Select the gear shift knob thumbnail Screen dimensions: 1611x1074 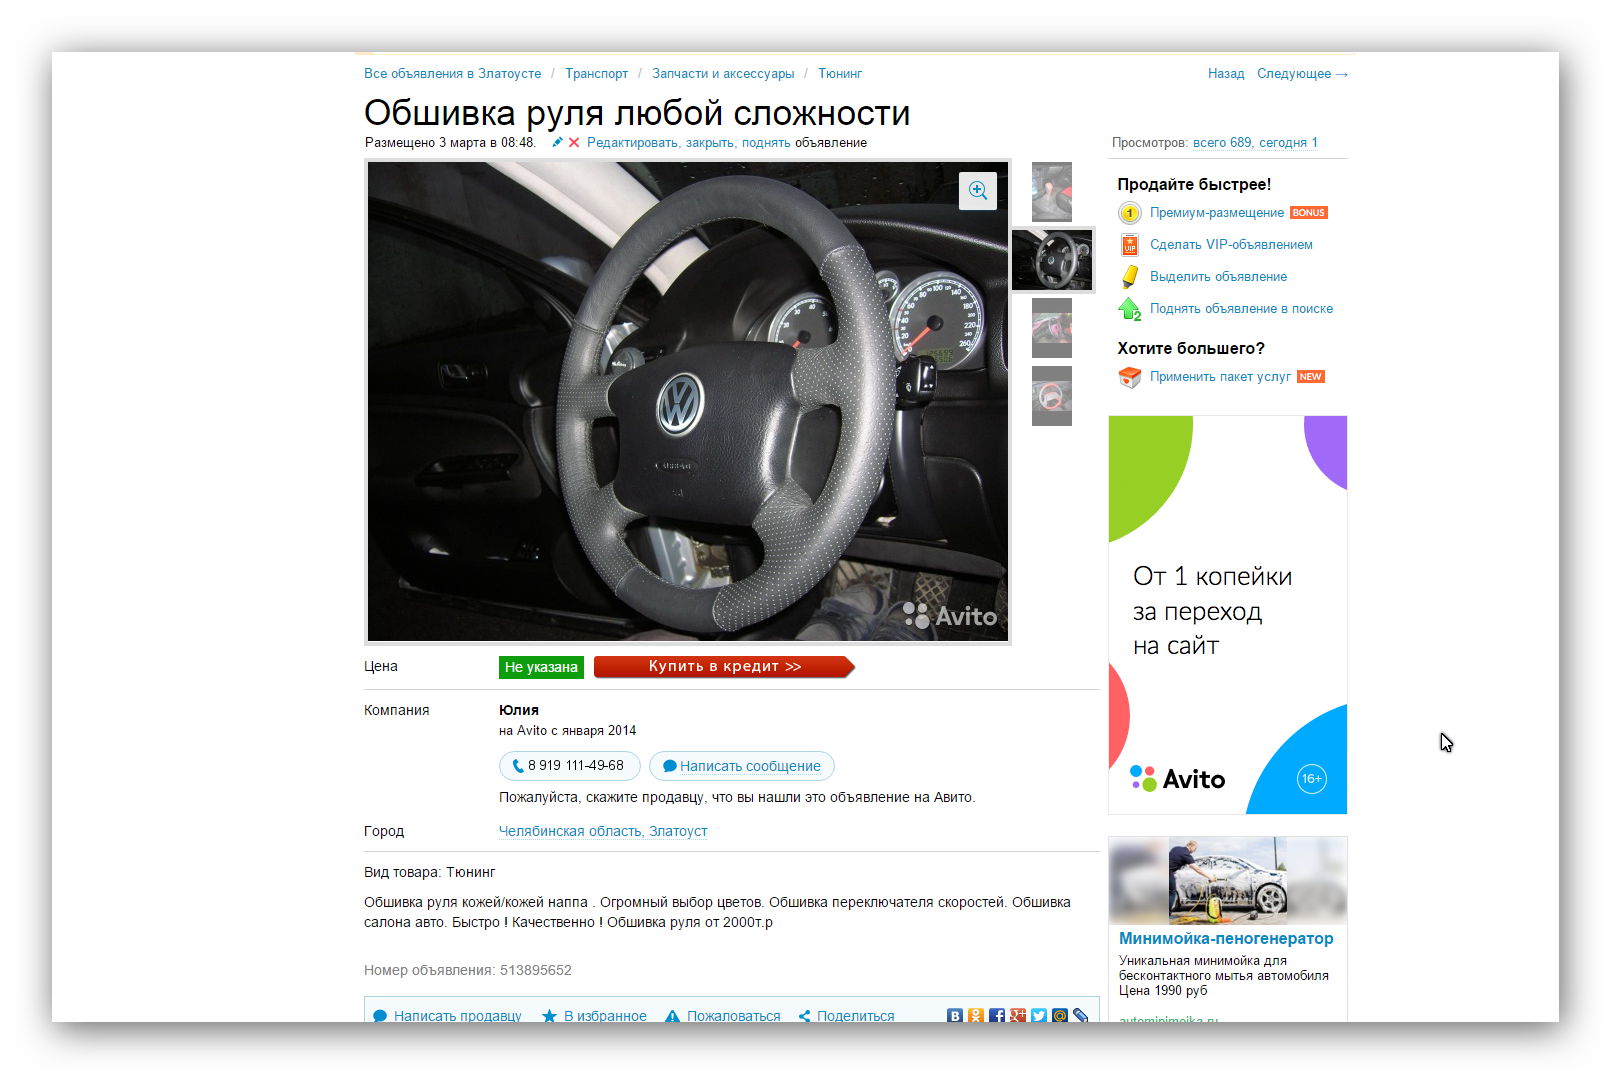(1052, 192)
